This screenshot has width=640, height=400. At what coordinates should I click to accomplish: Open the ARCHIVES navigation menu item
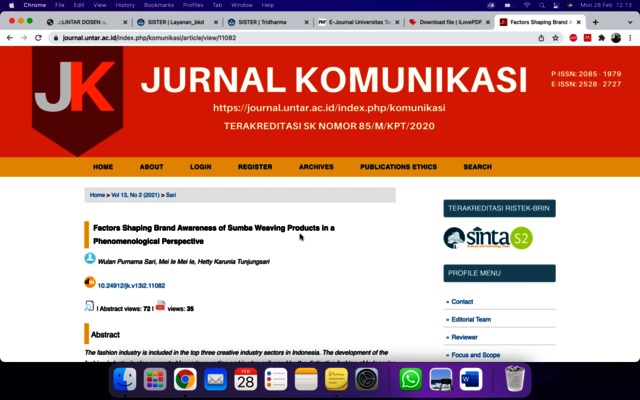(x=316, y=167)
